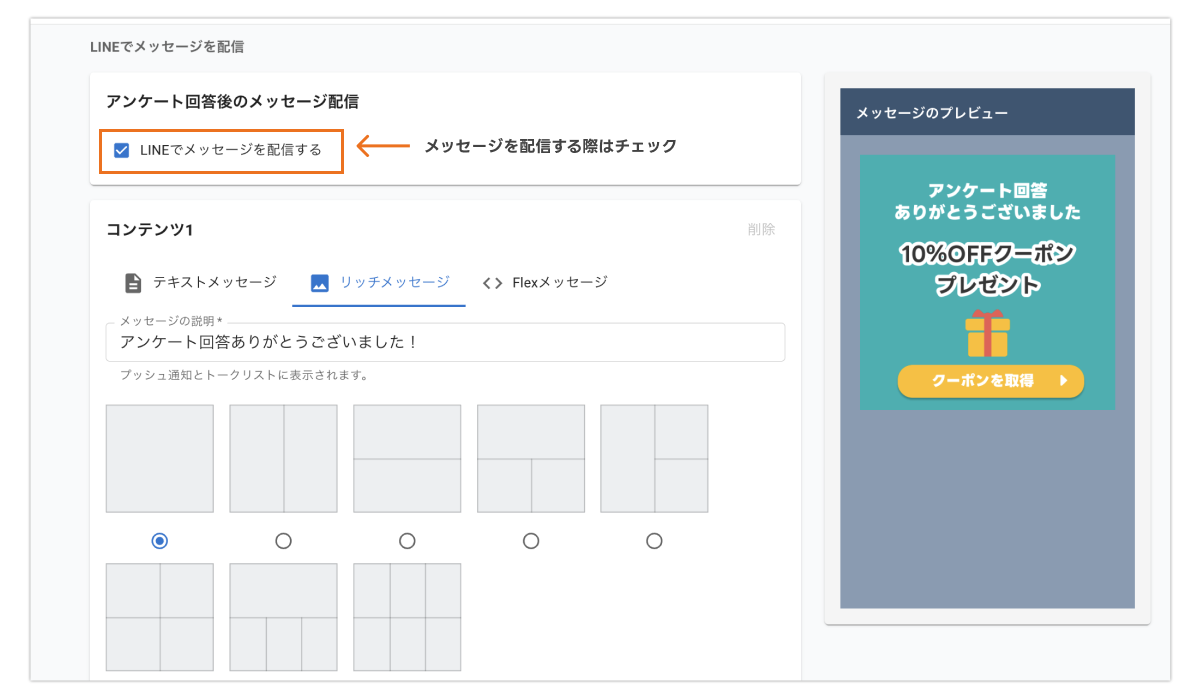Click the LINEでメッセージを配信 page title
Image resolution: width=1200 pixels, height=699 pixels.
(x=167, y=46)
